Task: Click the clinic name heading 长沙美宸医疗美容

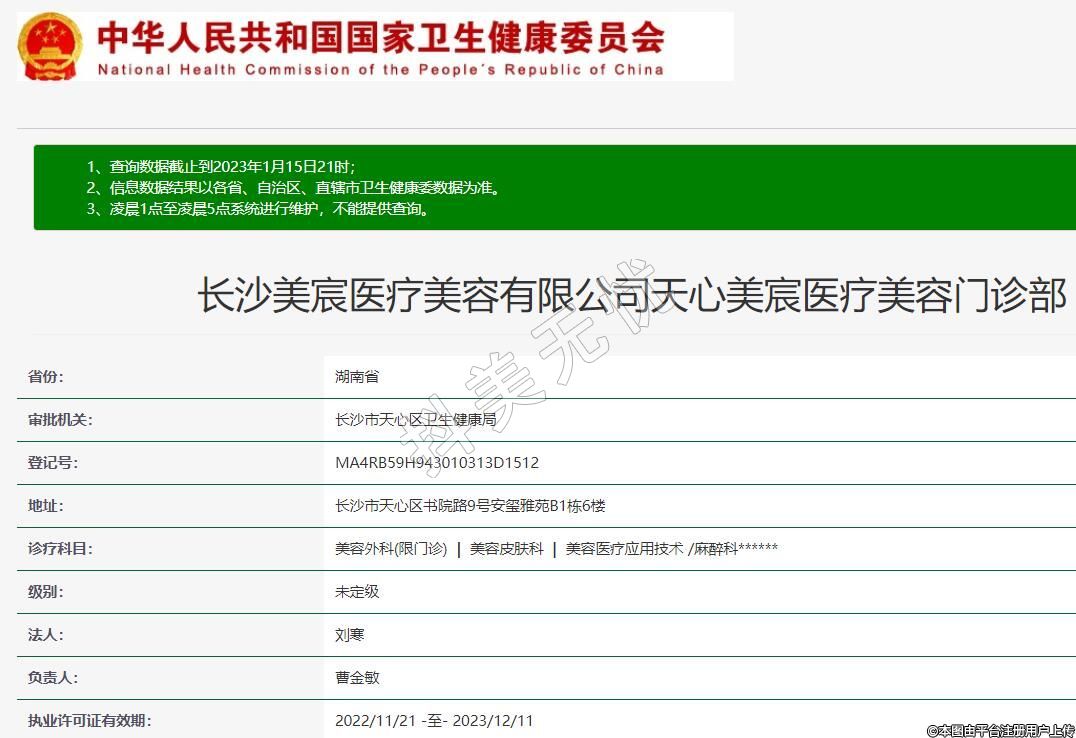Action: pos(632,297)
